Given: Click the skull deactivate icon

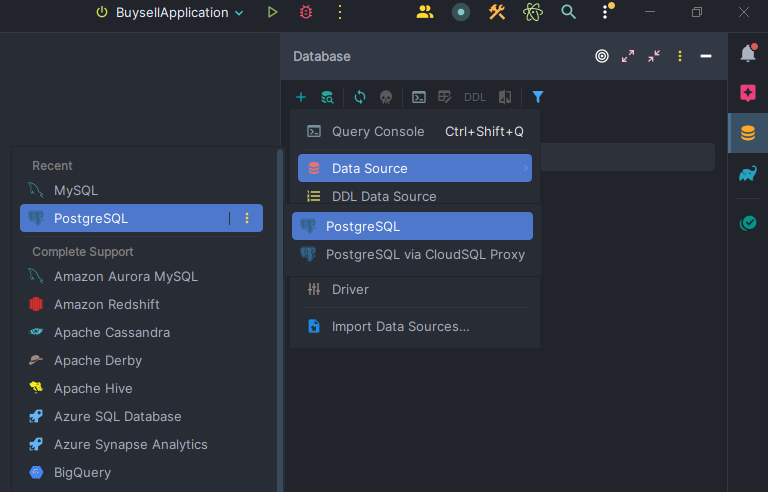Looking at the screenshot, I should [x=386, y=97].
